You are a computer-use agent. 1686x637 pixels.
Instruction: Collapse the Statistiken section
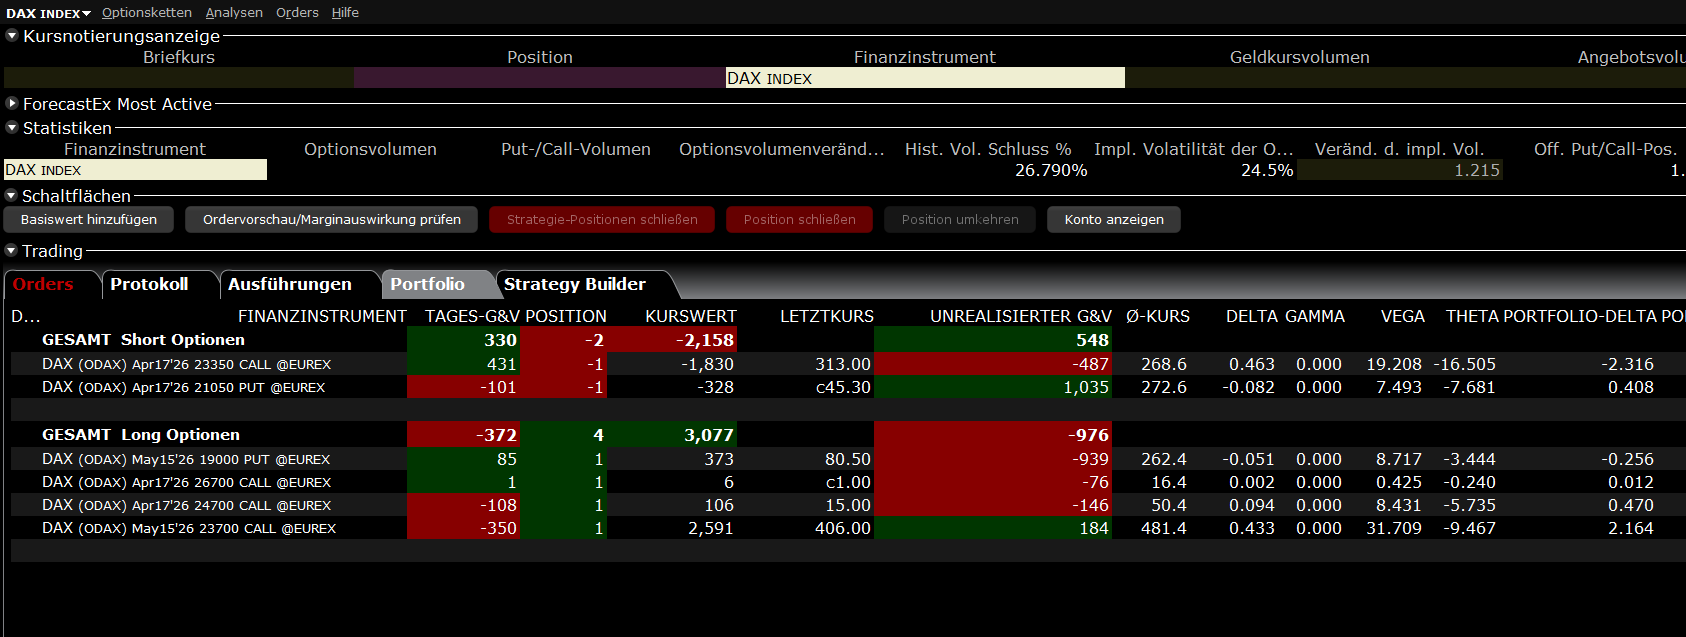click(x=12, y=128)
